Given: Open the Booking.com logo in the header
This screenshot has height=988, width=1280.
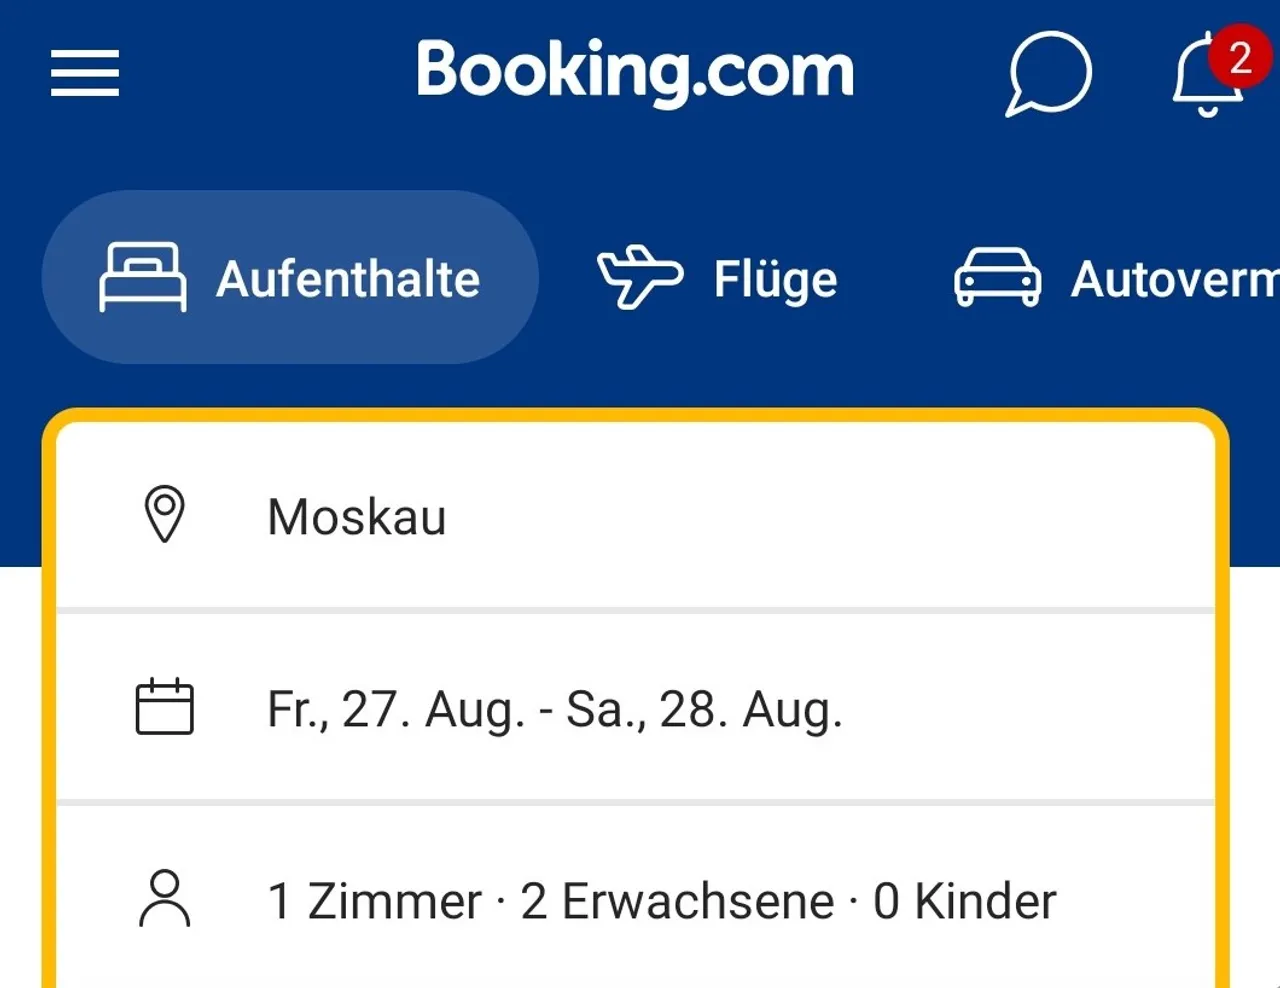Looking at the screenshot, I should click(x=636, y=70).
